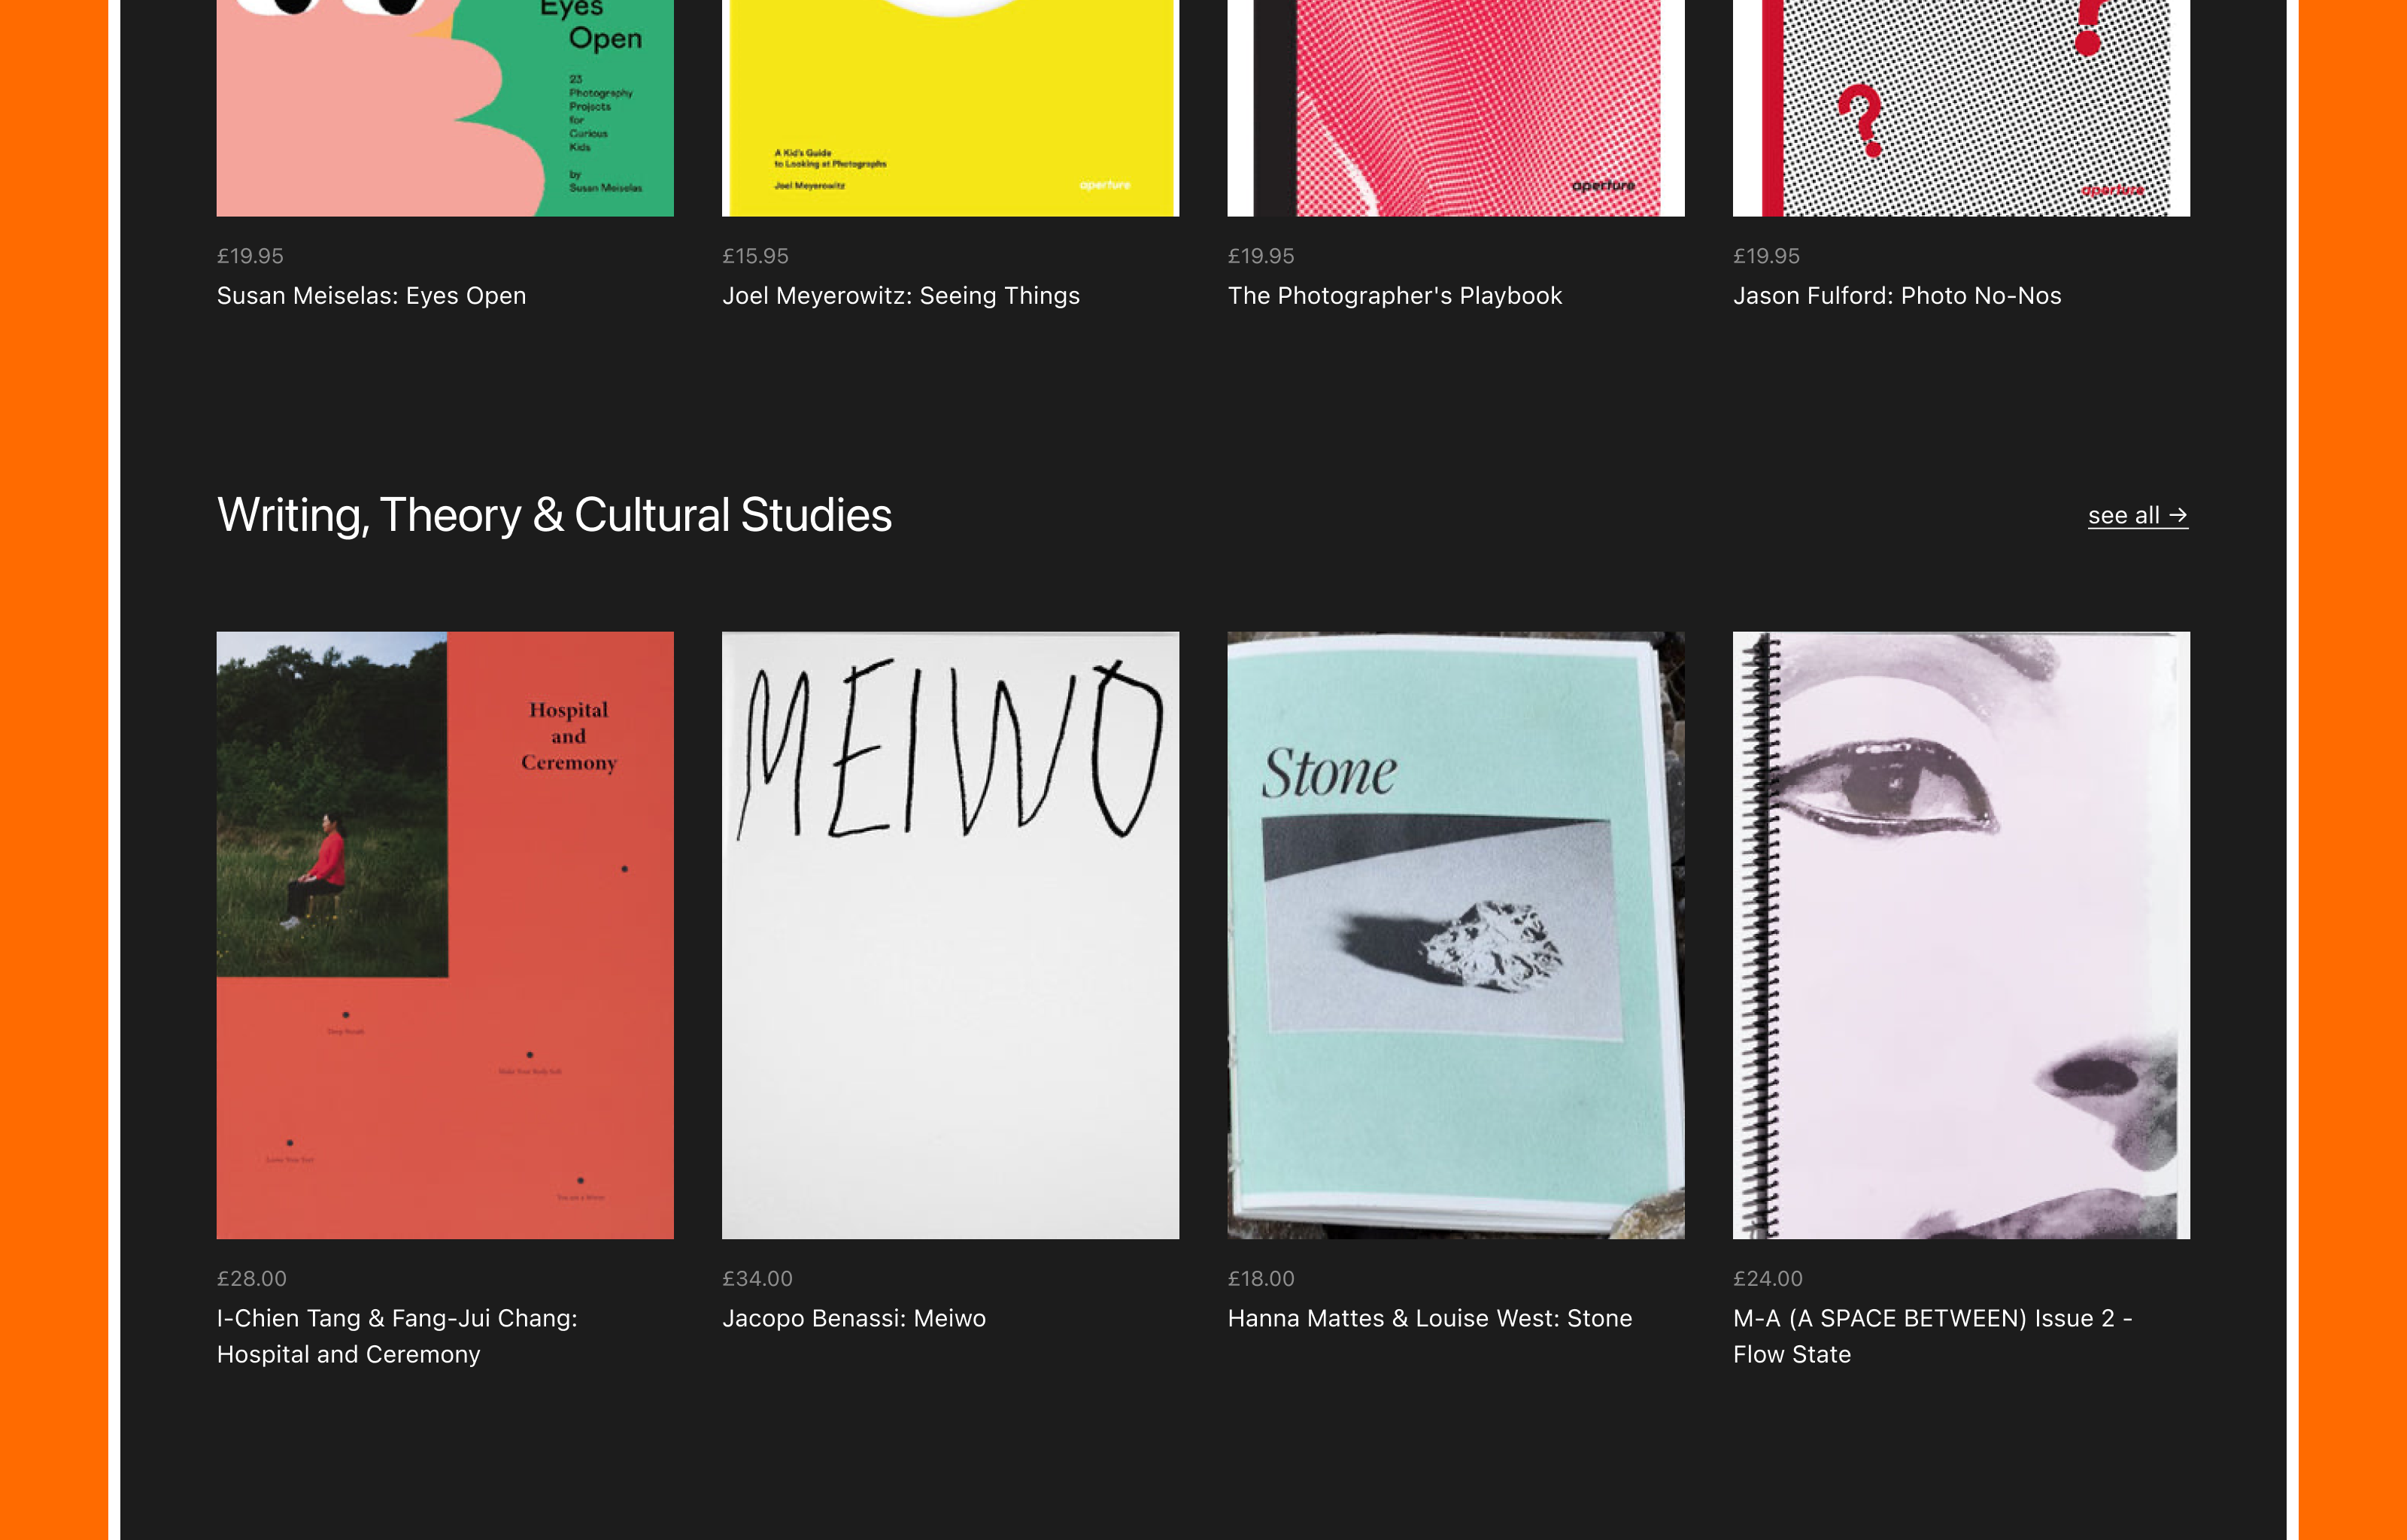Click the 'see all' arrow link
This screenshot has width=2407, height=1540.
click(x=2137, y=515)
